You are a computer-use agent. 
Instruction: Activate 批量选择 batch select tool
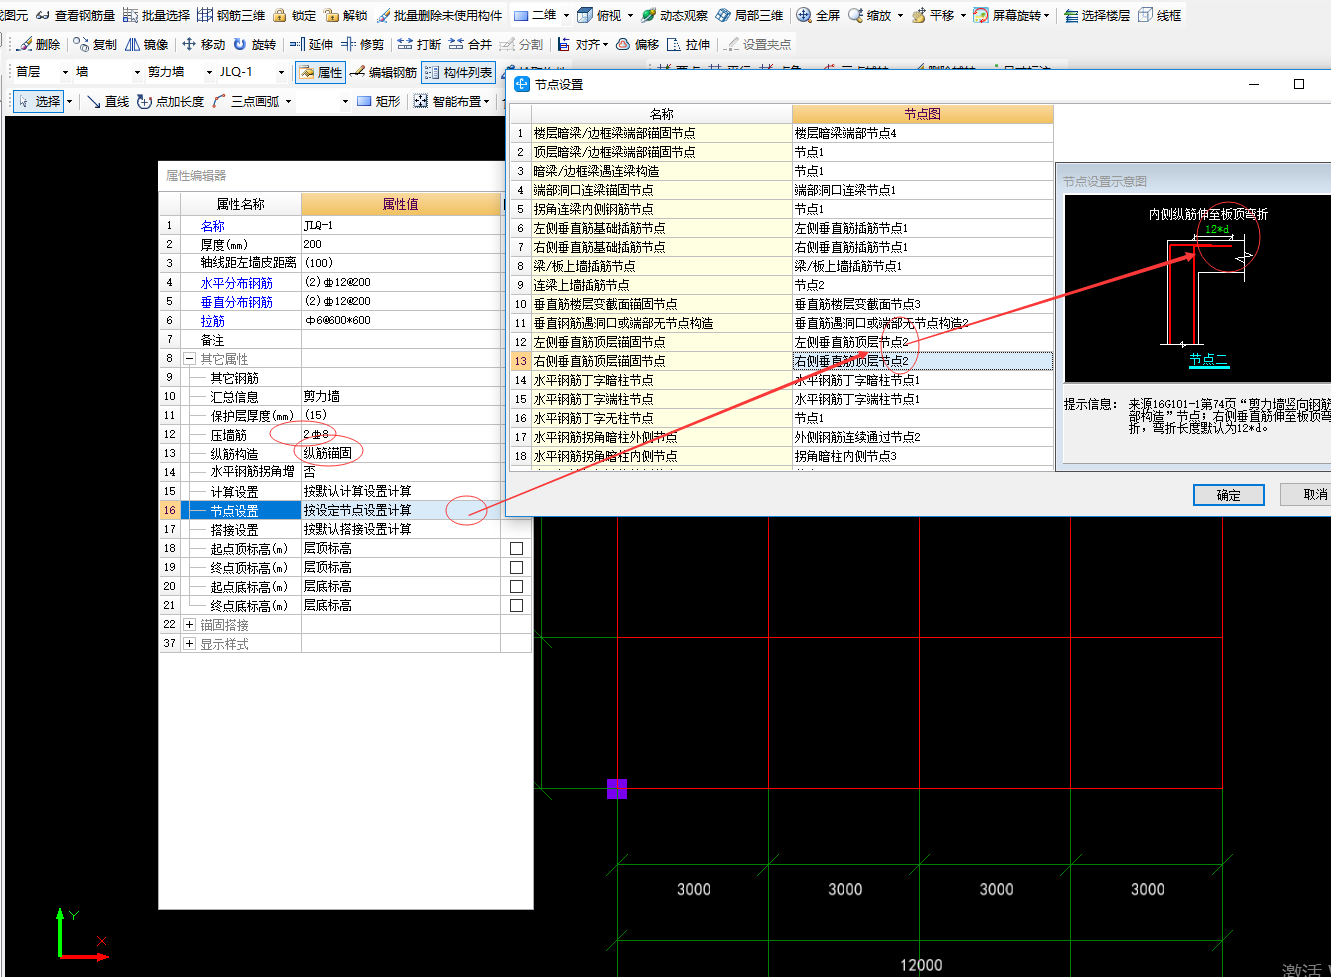pyautogui.click(x=157, y=15)
